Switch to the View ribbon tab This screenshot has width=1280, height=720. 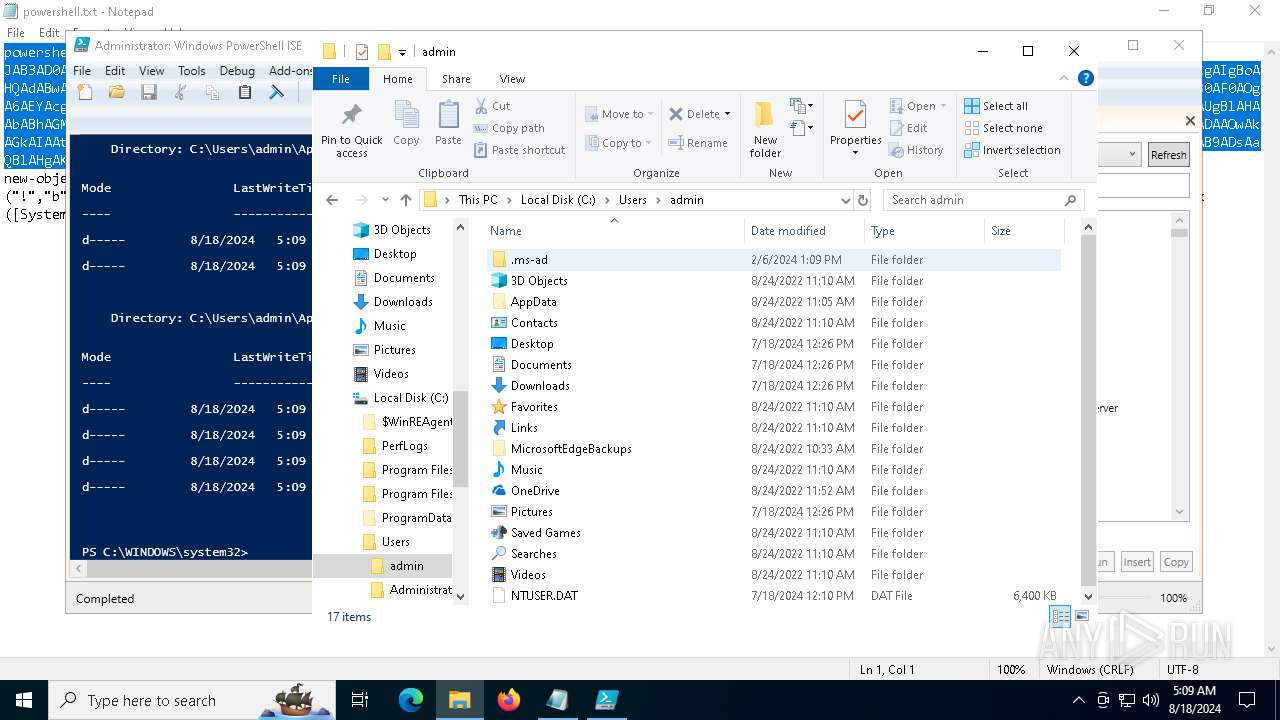coord(512,79)
